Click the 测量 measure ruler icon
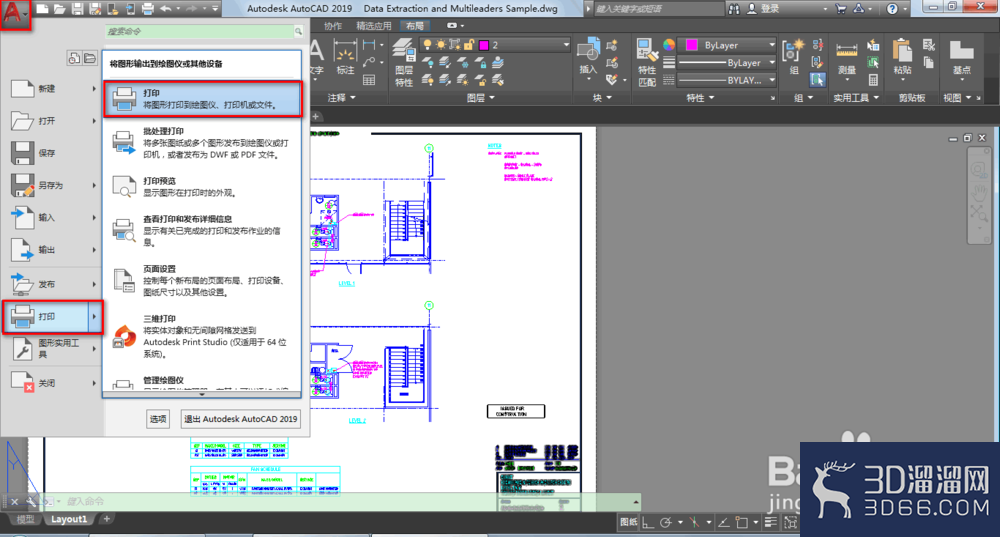 coord(846,57)
